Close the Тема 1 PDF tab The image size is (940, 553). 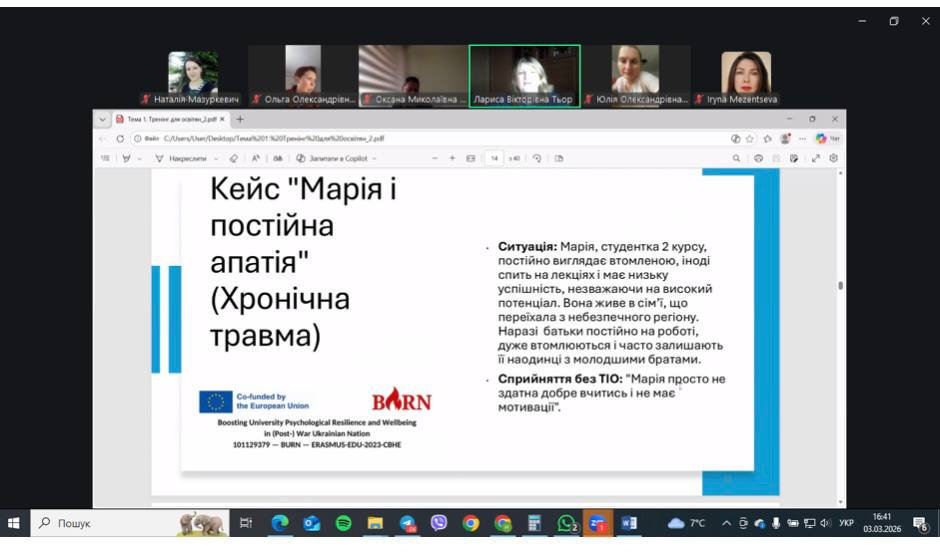pos(222,119)
